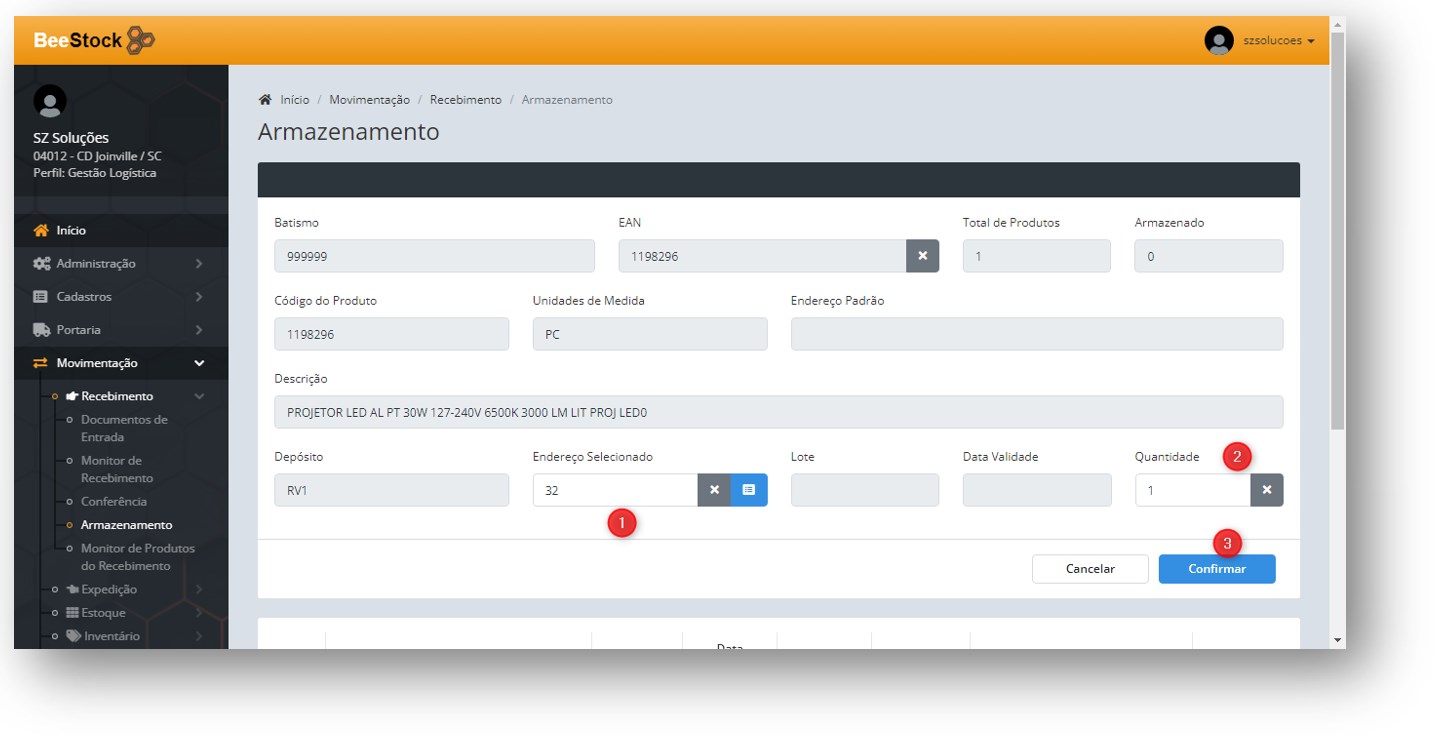This screenshot has height=741, width=1440.
Task: Click the user avatar in top bar
Action: tap(1219, 41)
